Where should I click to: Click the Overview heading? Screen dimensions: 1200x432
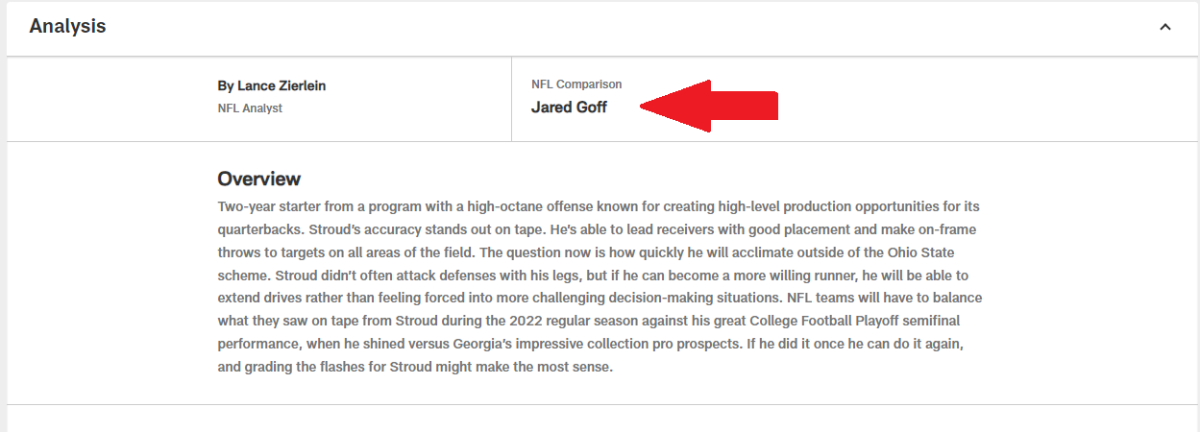(x=259, y=179)
